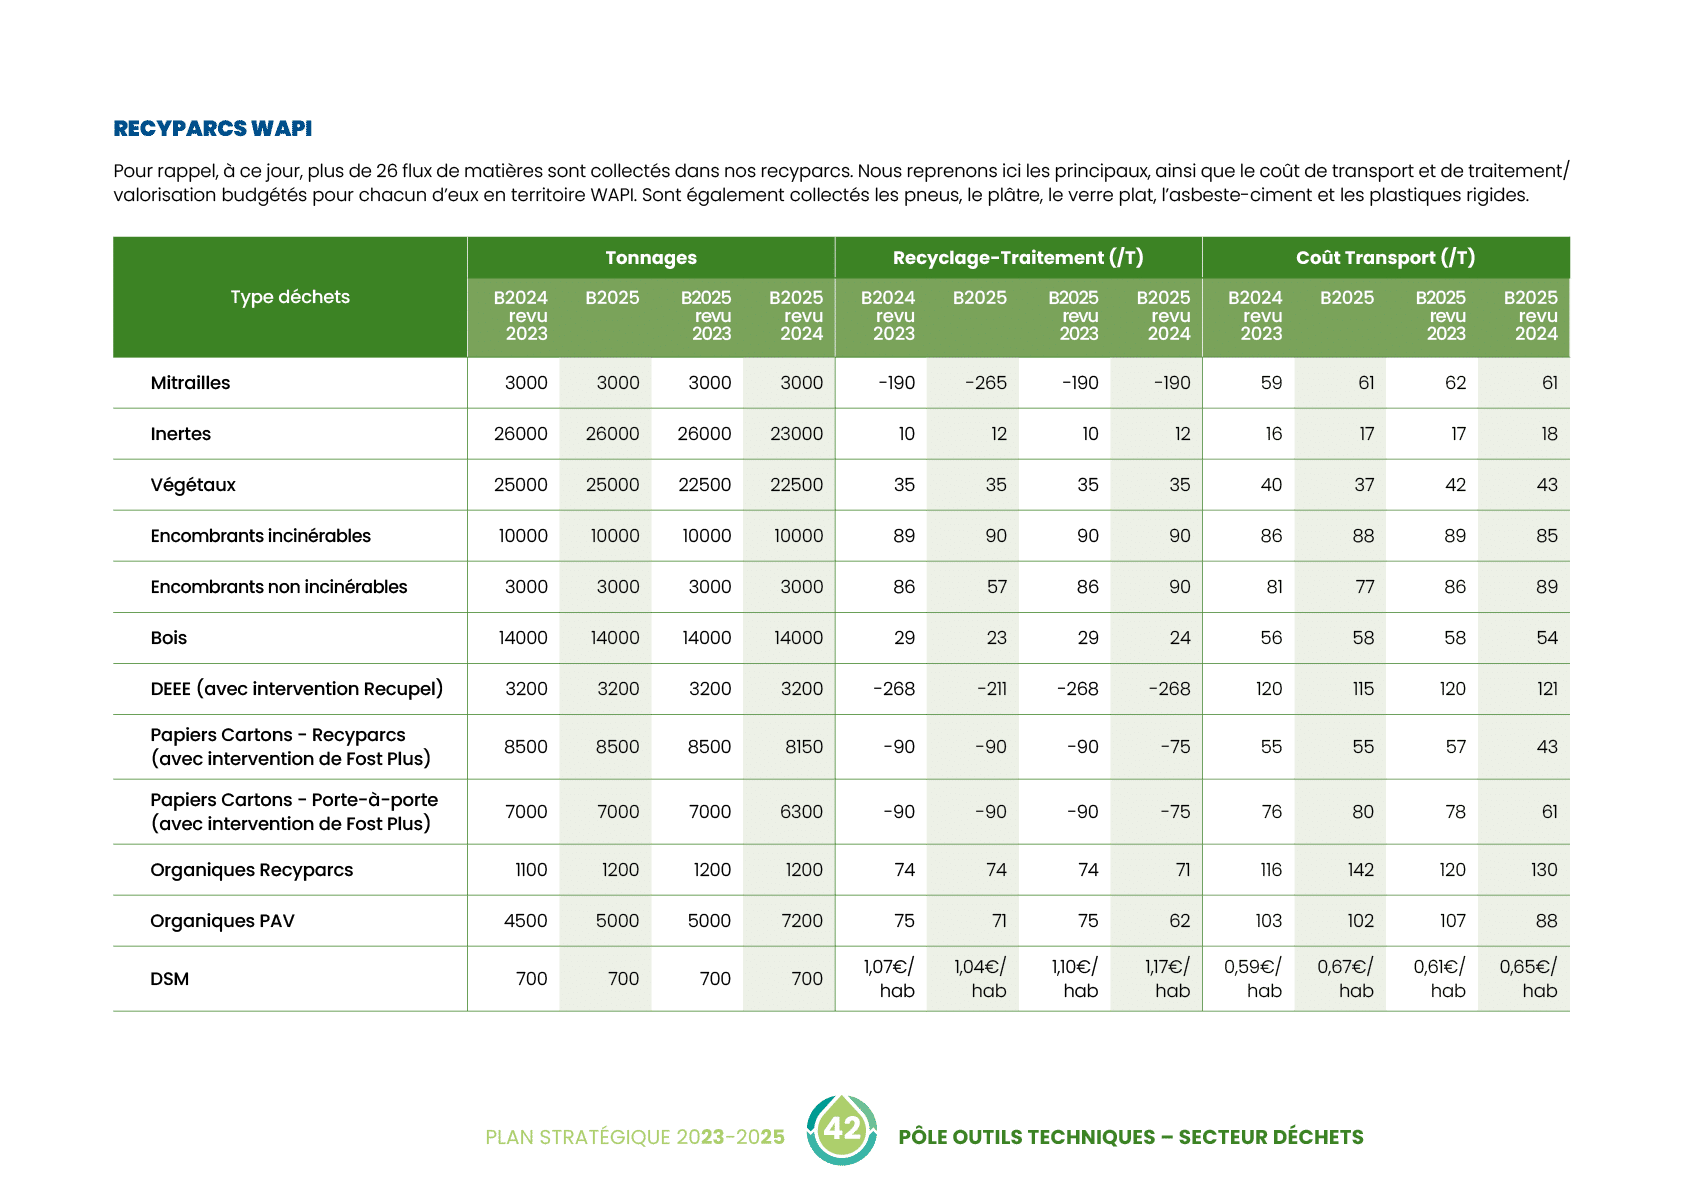Click the Coût Transport (/T) header
The image size is (1684, 1191).
coord(1385,258)
